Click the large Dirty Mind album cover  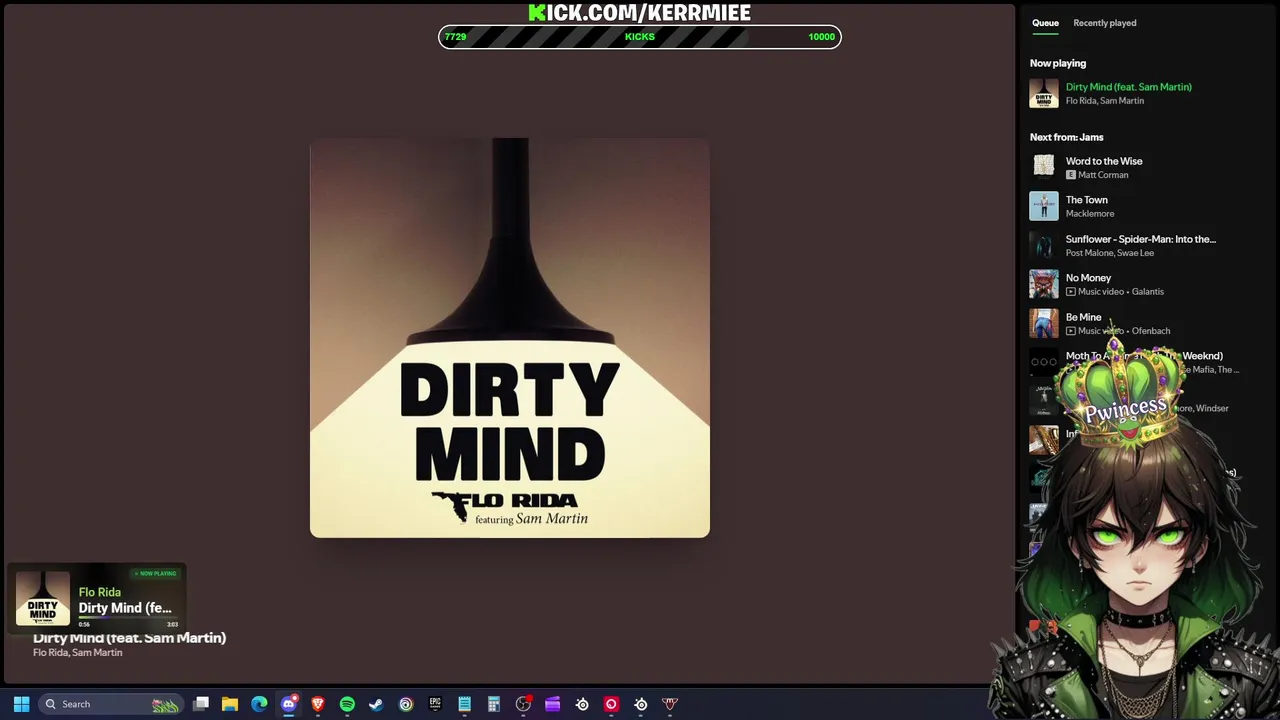(x=510, y=338)
